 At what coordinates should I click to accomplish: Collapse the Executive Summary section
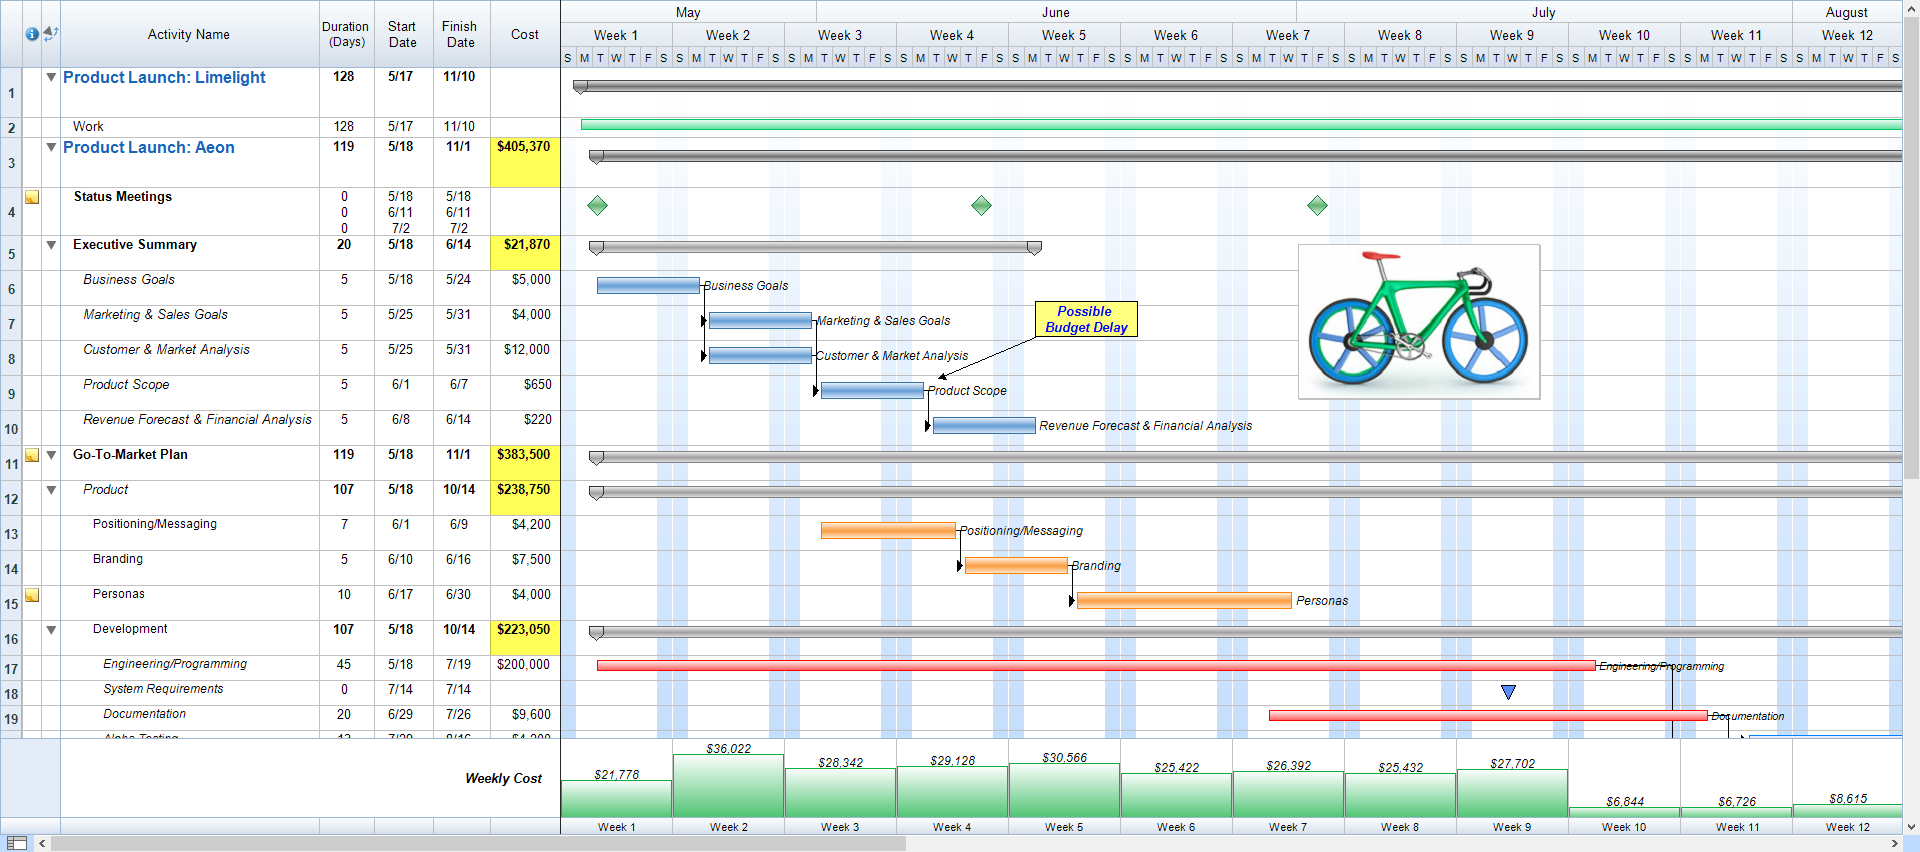coord(51,245)
